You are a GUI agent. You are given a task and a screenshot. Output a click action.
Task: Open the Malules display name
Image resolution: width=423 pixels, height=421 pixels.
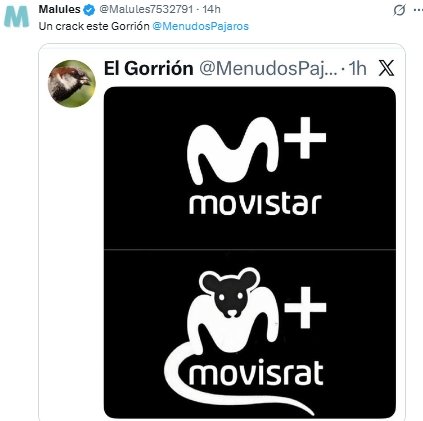click(60, 9)
